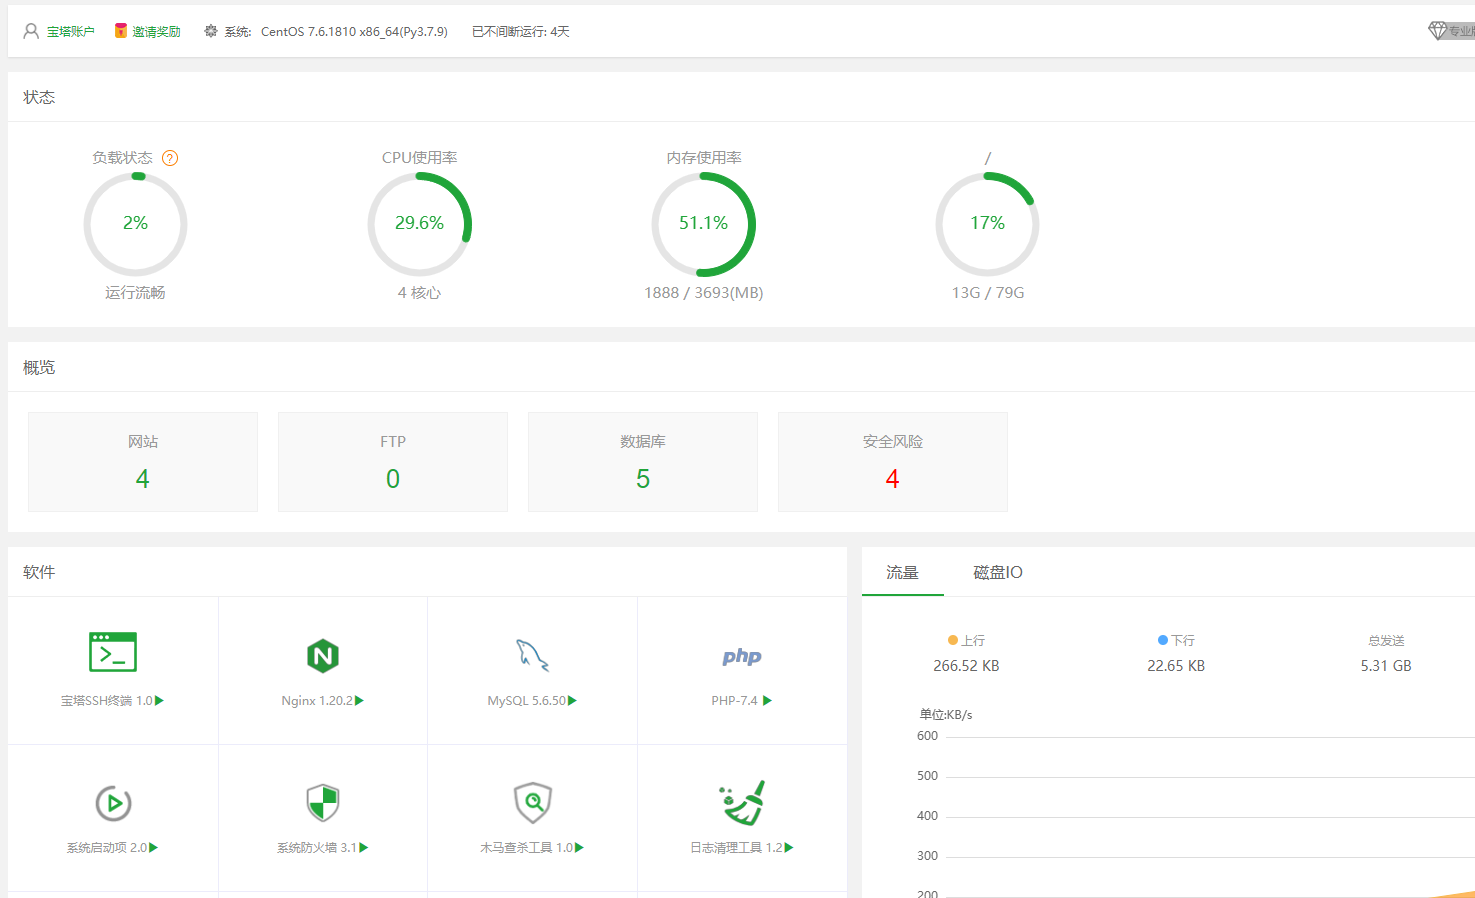Click the Nginx hexagon icon
Viewport: 1475px width, 898px height.
[x=322, y=656]
